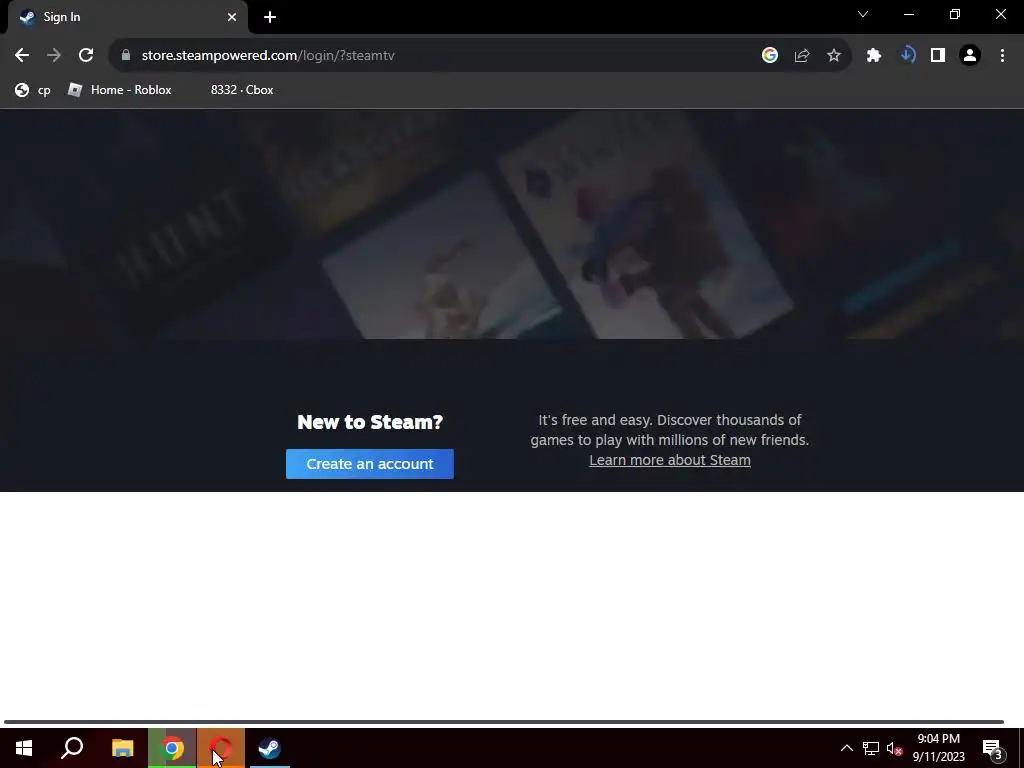
Task: Switch to Chrome in the taskbar
Action: coord(172,748)
